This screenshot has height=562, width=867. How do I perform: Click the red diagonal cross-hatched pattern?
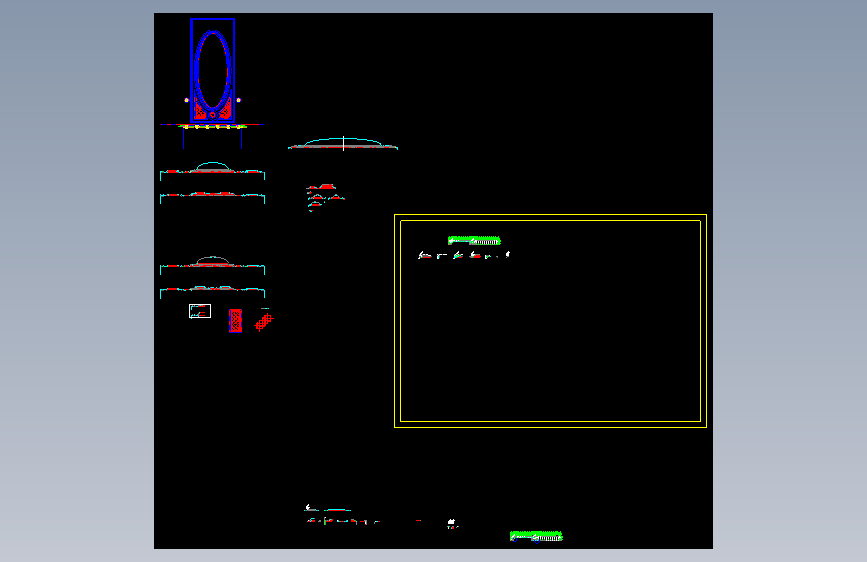pos(264,321)
